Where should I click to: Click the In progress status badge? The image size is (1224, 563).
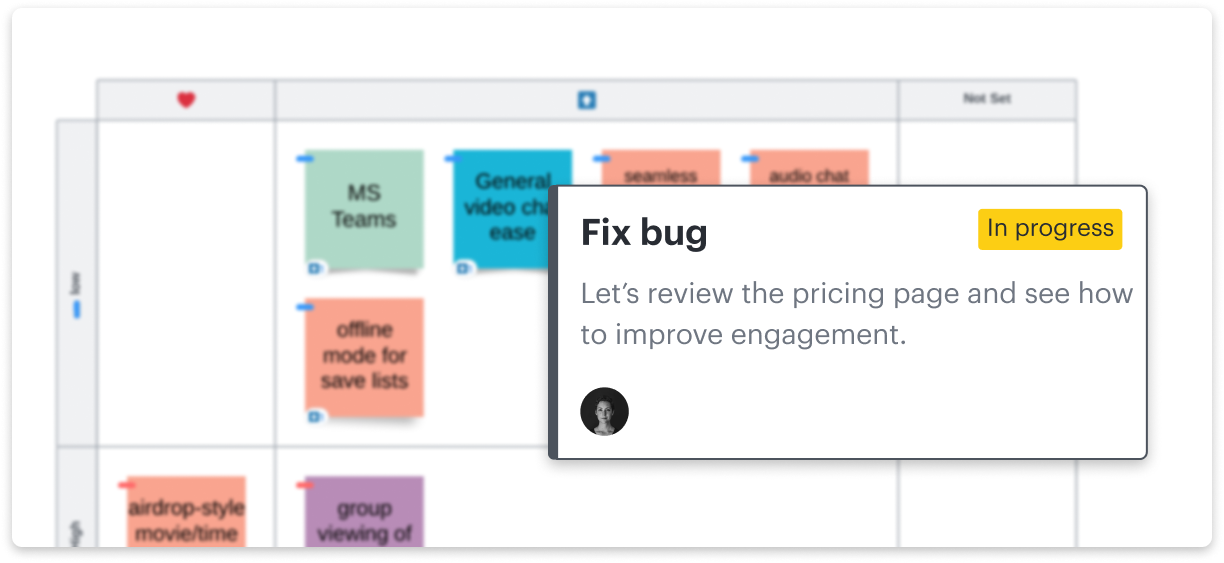click(x=1050, y=229)
